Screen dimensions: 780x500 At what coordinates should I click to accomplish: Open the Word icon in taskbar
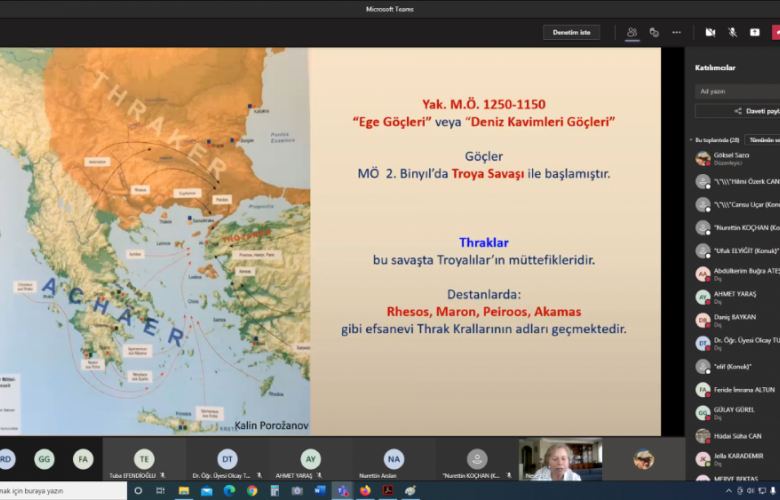[320, 491]
